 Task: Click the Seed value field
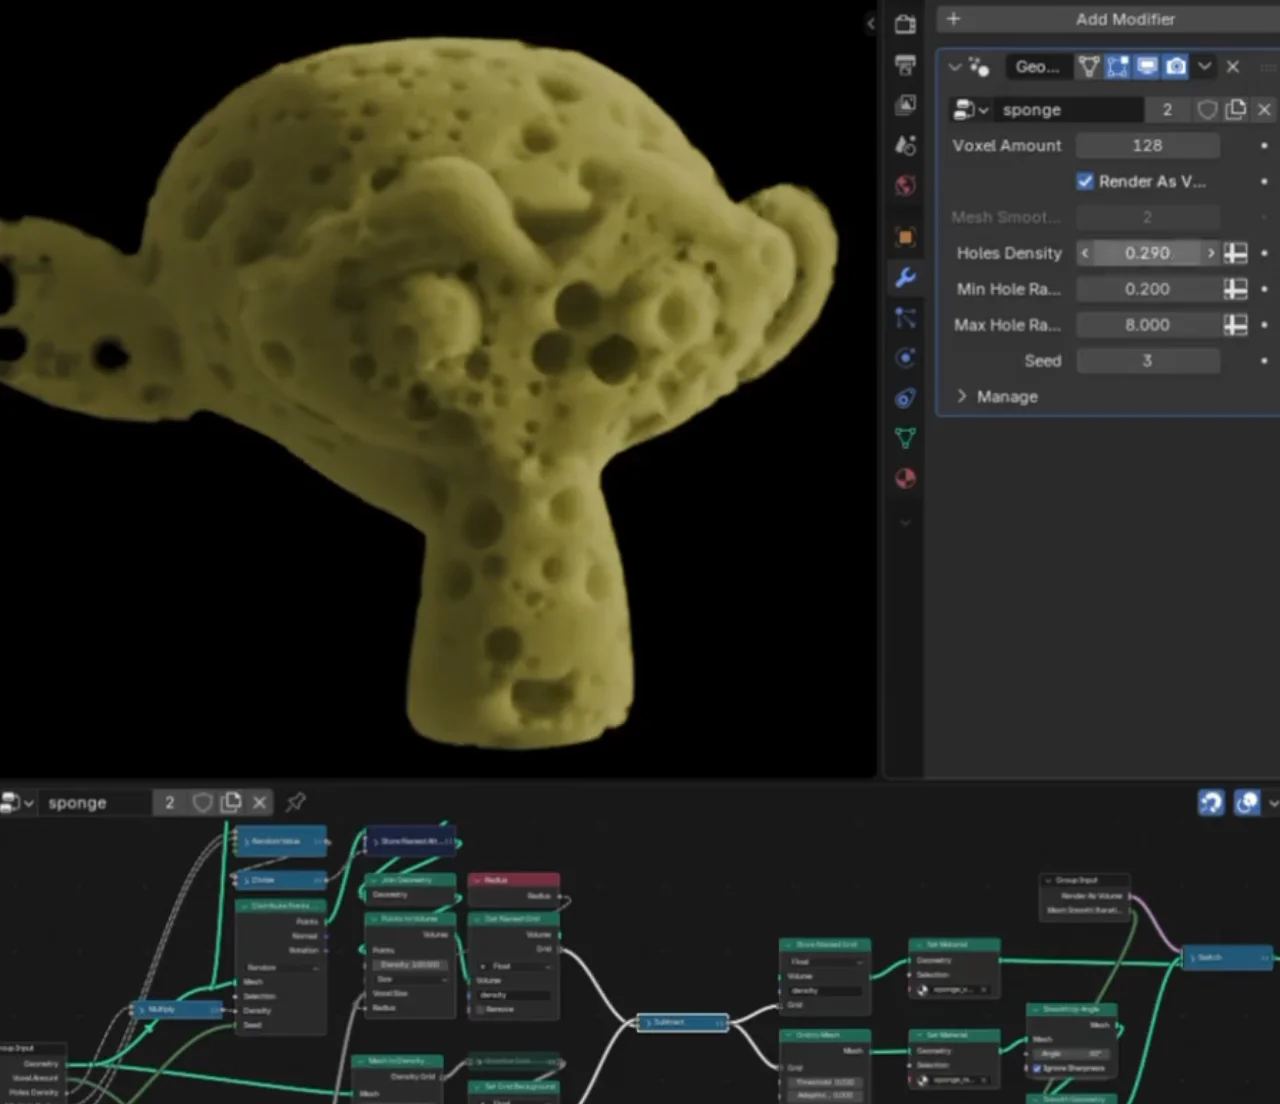click(x=1147, y=361)
